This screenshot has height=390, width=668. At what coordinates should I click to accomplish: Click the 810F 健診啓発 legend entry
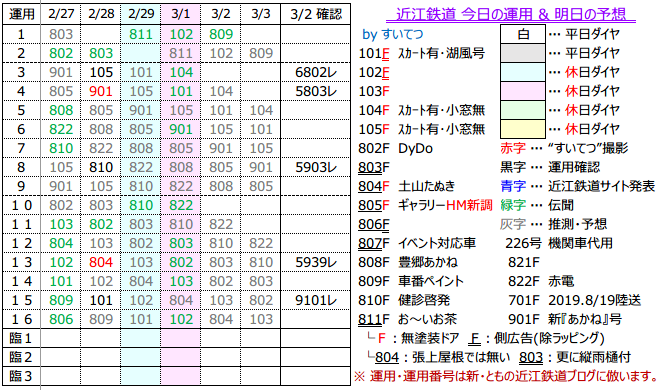pos(404,300)
